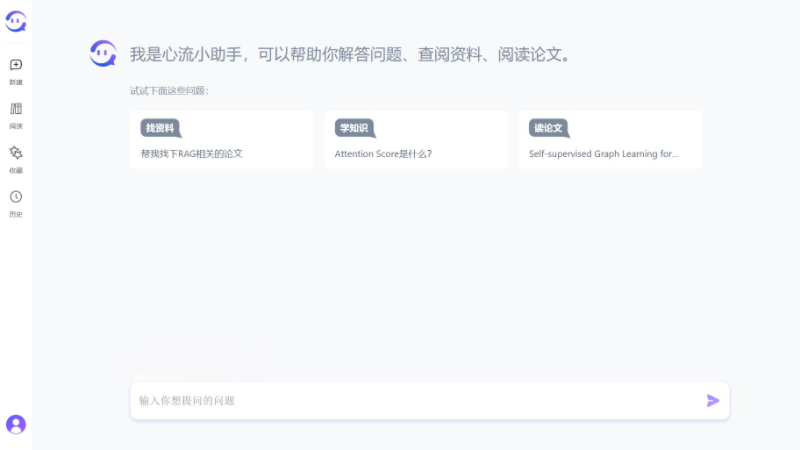This screenshot has height=450, width=800.
Task: Select the 找资料 tag bubble
Action: (159, 128)
